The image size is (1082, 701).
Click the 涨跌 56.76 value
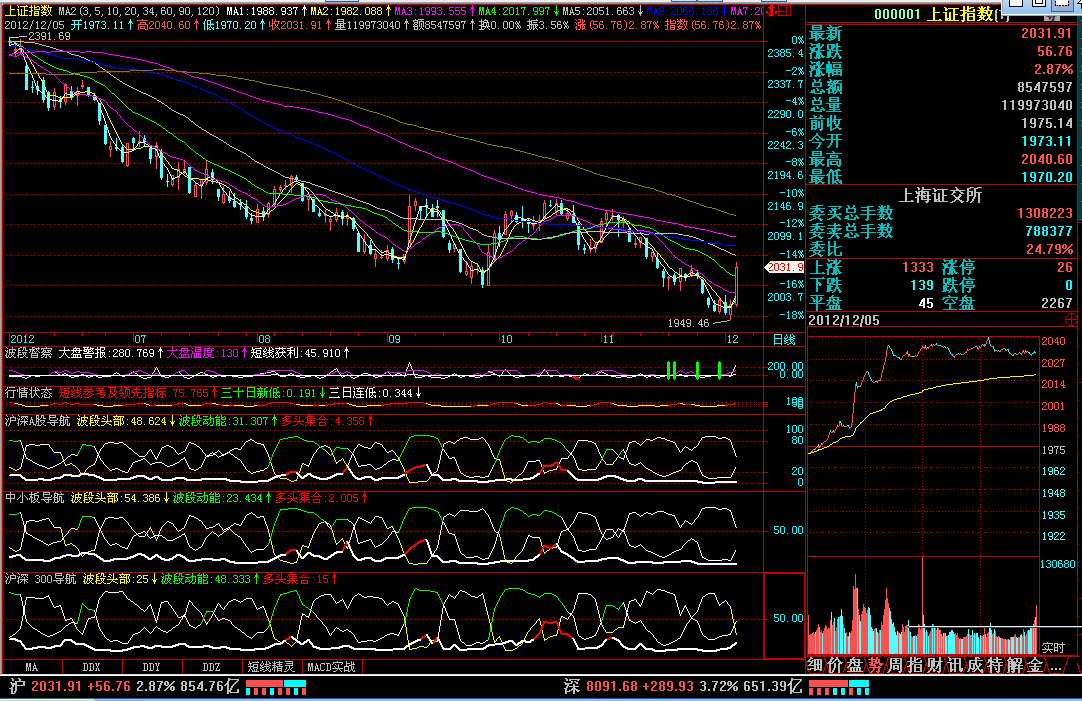point(1054,51)
